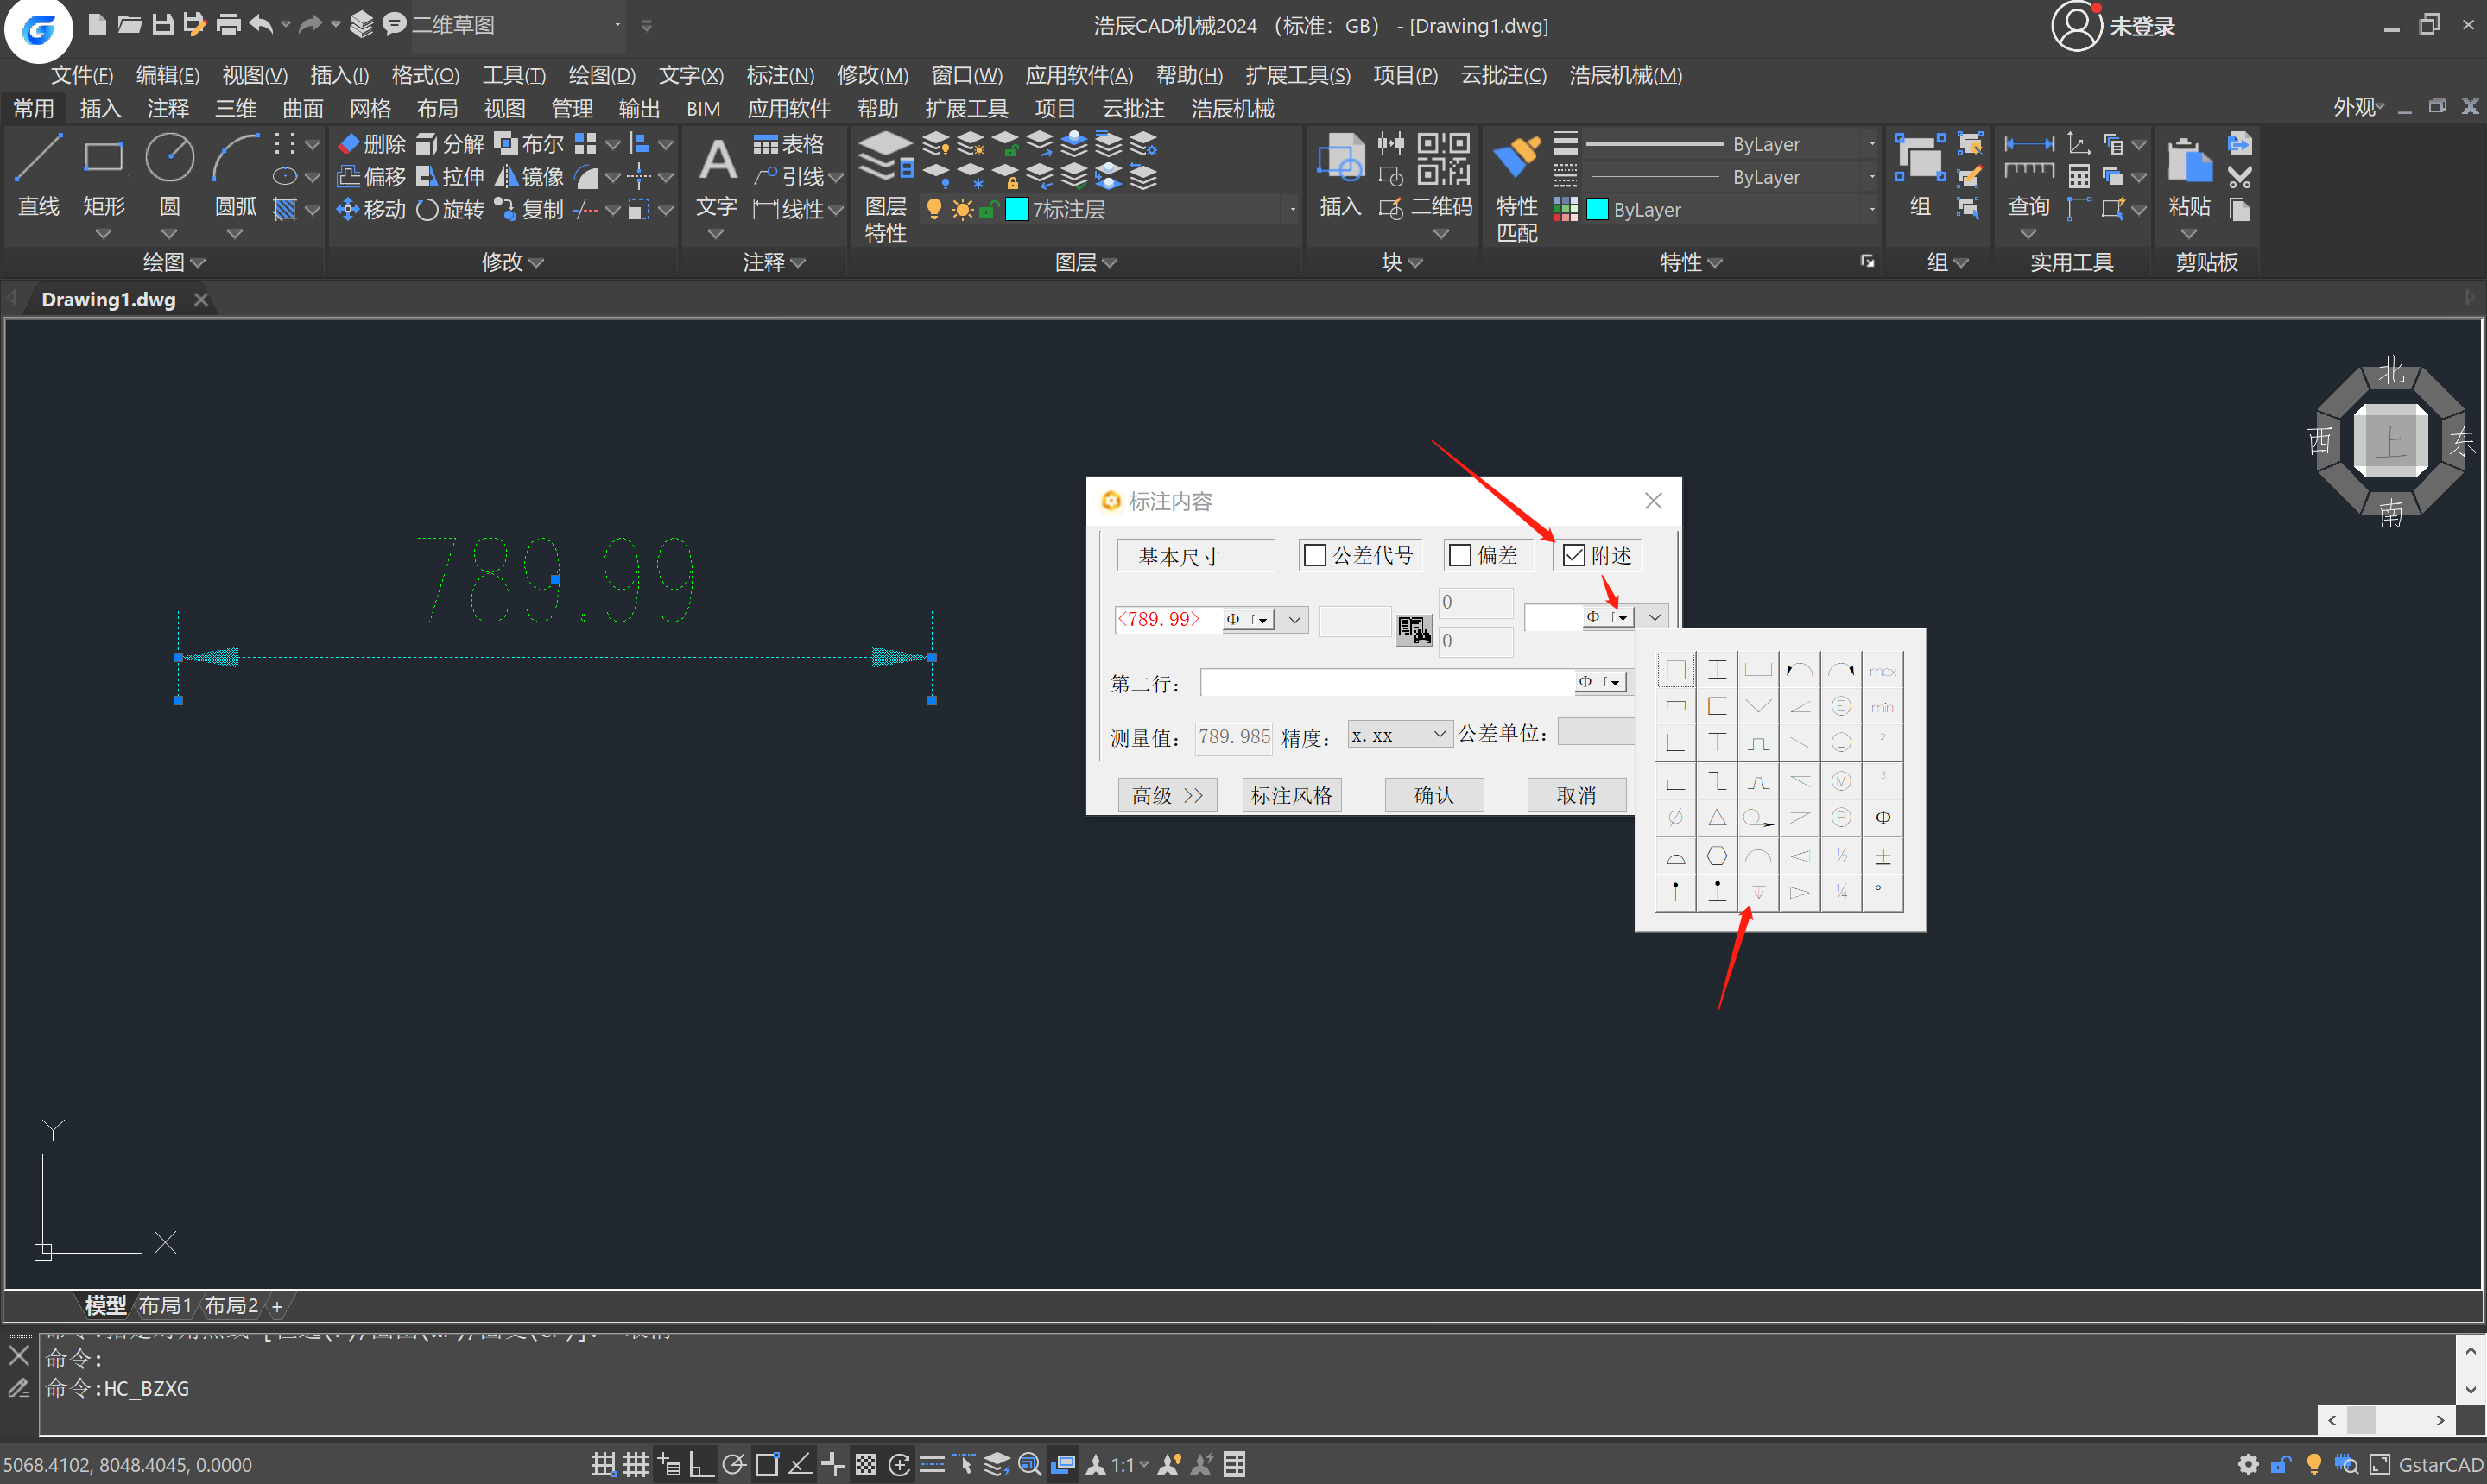Check the 偏差 checkbox
The height and width of the screenshot is (1484, 2487).
tap(1460, 556)
